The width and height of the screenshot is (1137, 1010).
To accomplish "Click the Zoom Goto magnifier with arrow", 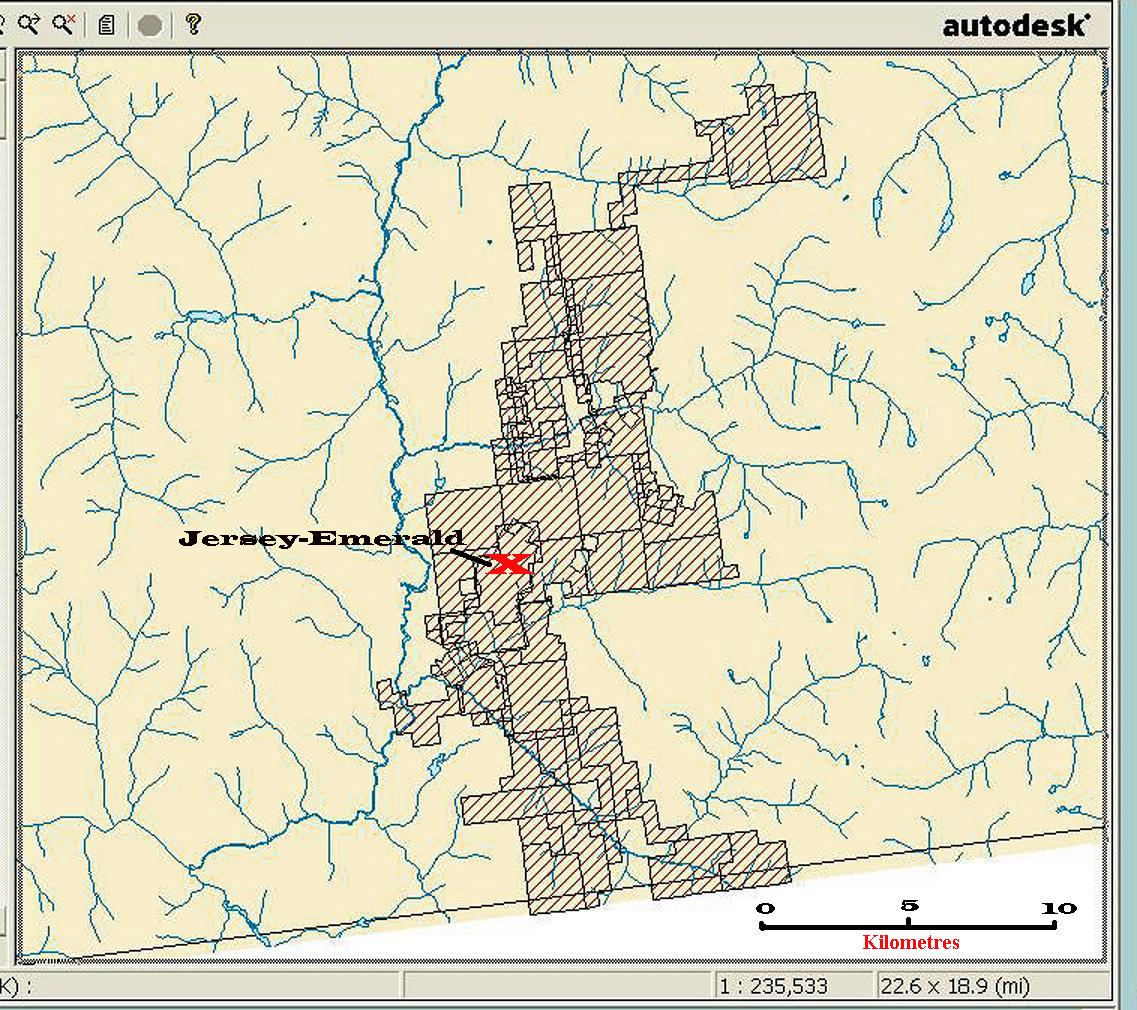I will coord(30,24).
